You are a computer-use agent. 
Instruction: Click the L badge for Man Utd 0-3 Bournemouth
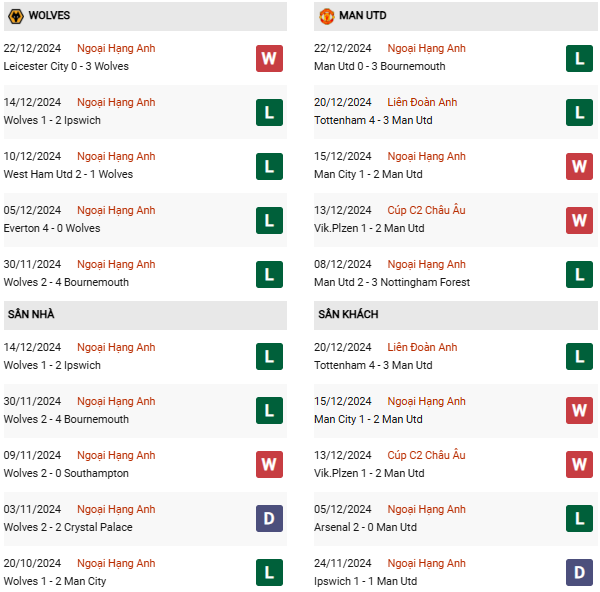tap(579, 59)
